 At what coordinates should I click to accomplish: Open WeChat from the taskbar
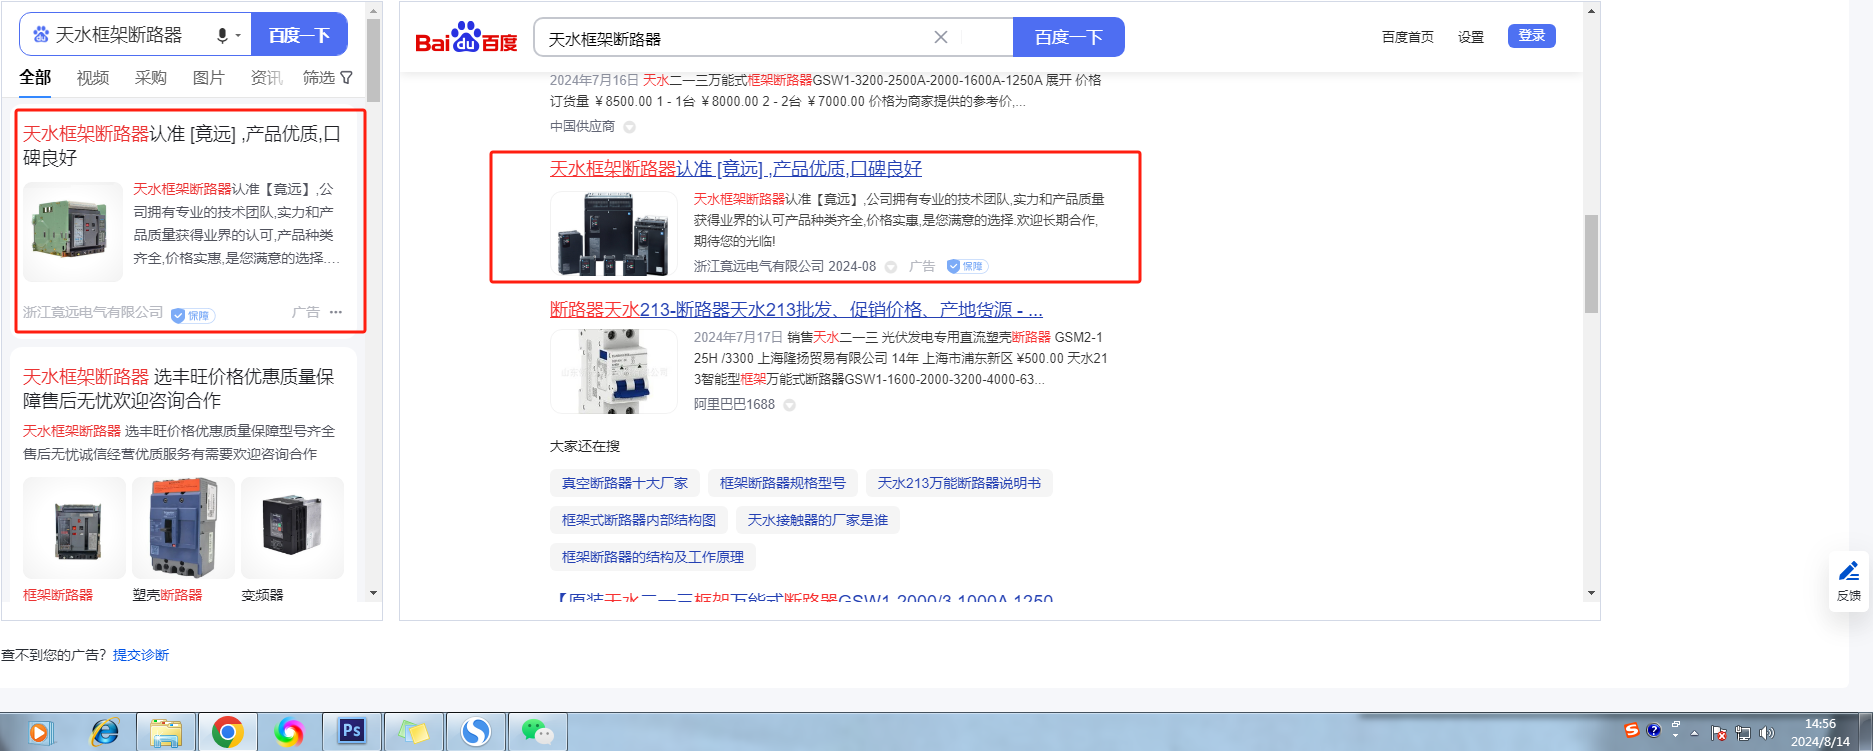[x=538, y=733]
